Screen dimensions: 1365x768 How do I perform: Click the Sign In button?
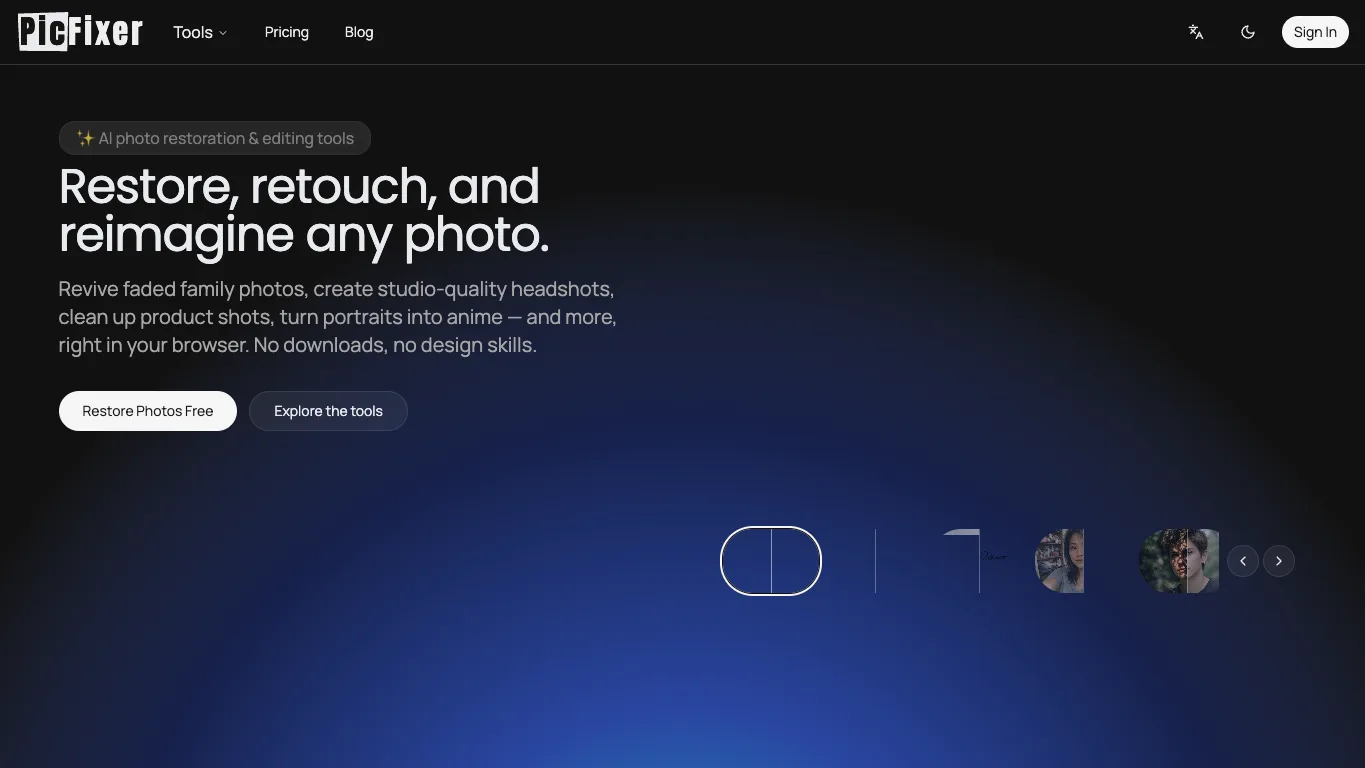pyautogui.click(x=1315, y=32)
